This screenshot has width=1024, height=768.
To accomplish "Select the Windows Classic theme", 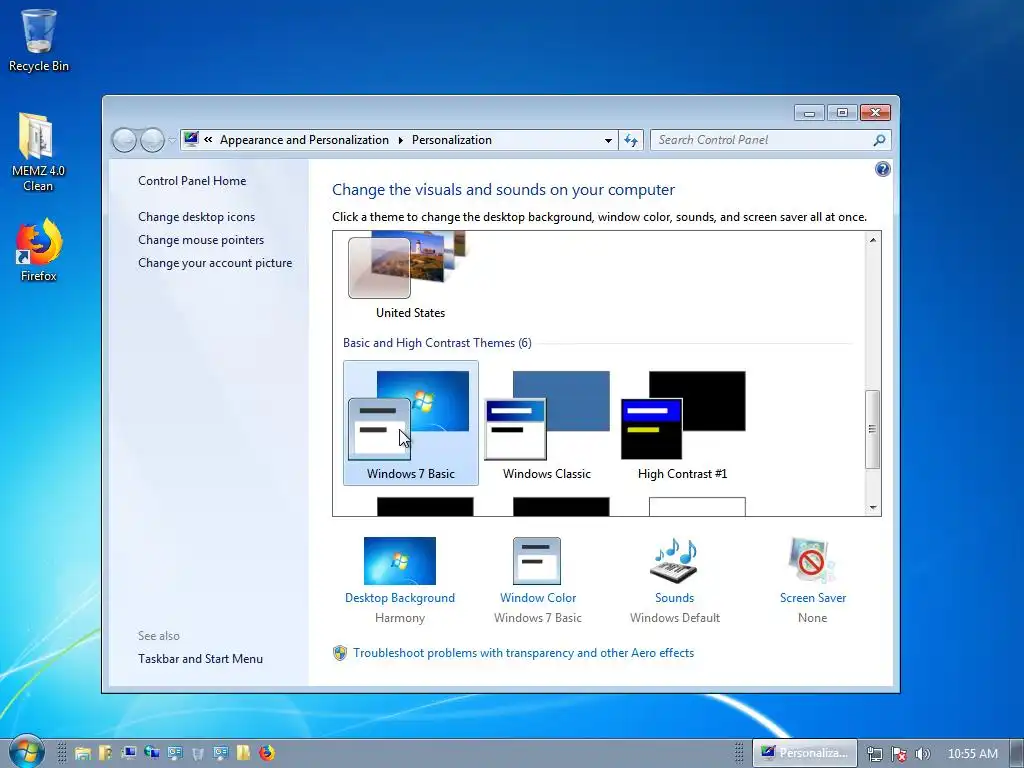I will 547,423.
